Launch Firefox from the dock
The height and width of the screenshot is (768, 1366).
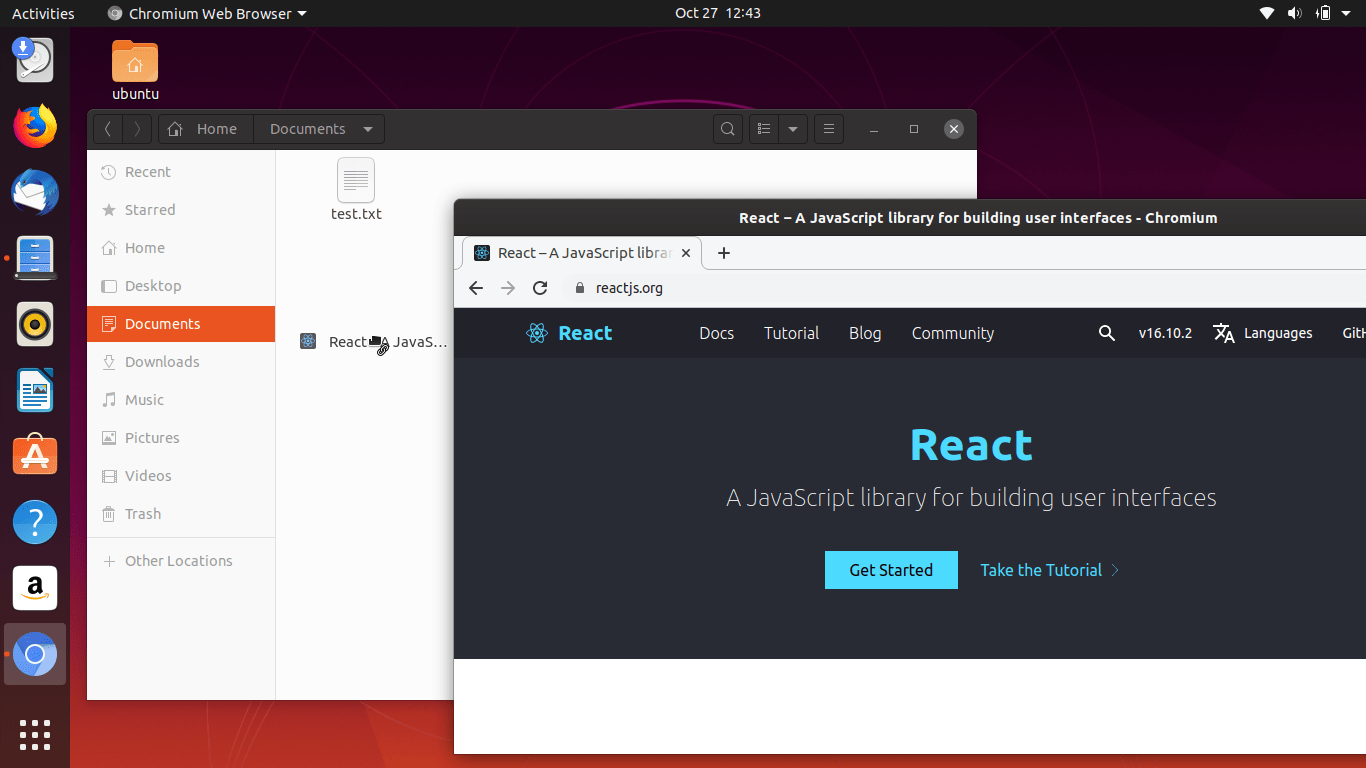point(34,126)
